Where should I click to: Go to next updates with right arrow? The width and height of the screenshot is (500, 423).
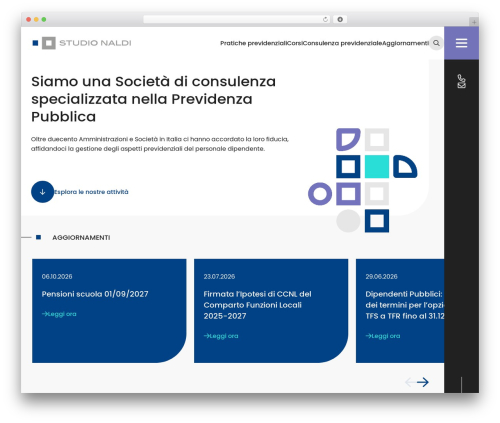423,382
